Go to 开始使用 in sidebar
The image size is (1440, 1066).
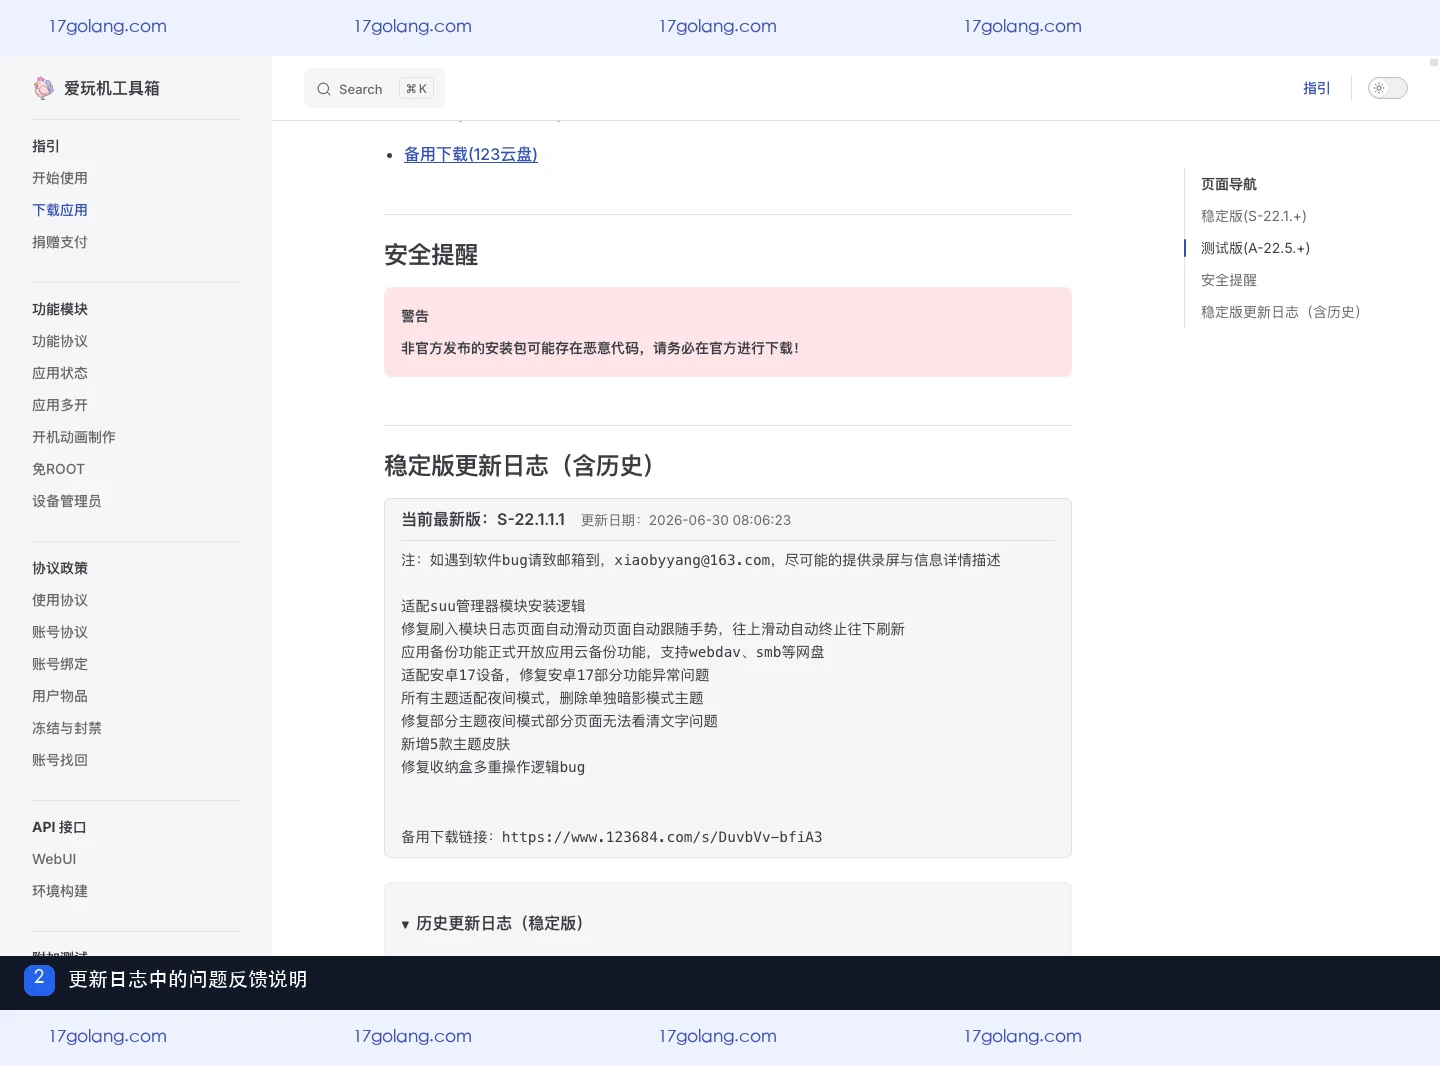click(60, 178)
